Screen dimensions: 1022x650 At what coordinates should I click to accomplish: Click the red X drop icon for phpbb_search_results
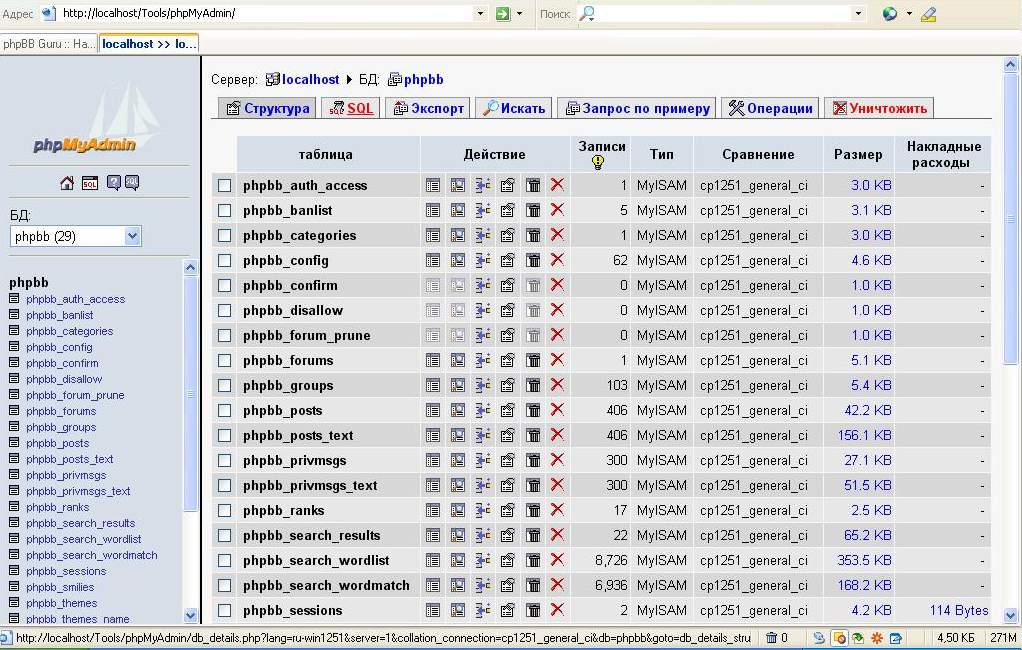[x=557, y=535]
